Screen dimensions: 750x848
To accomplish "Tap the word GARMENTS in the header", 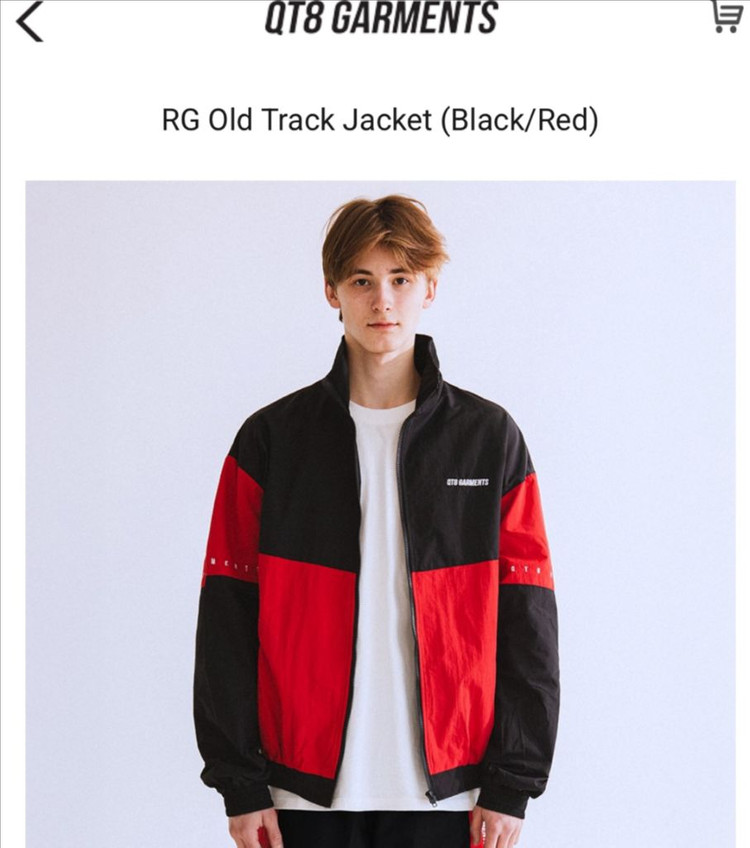I will point(414,17).
